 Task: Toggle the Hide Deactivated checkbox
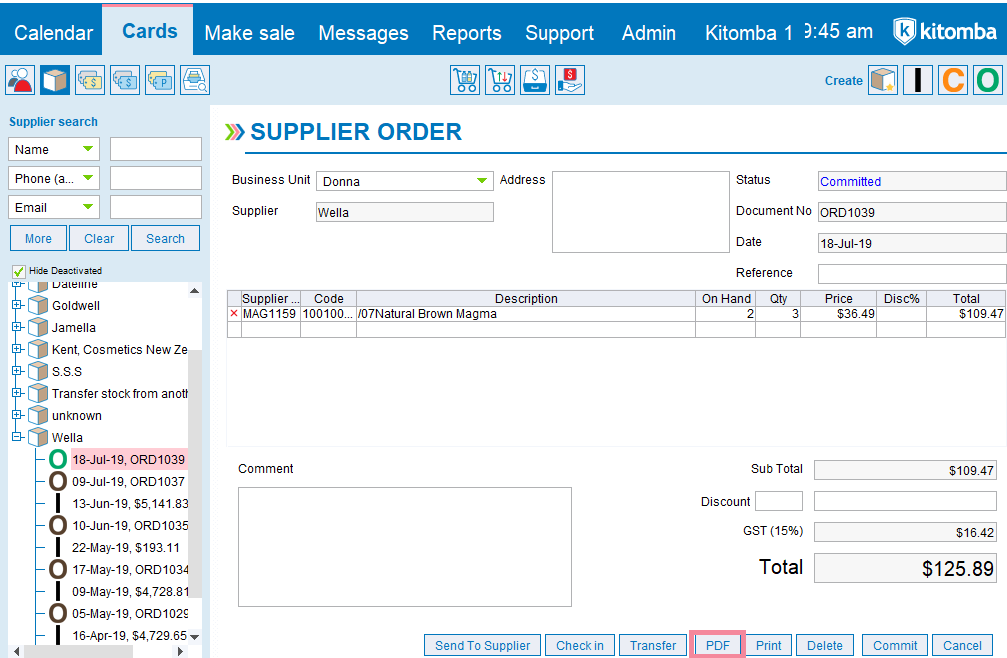pos(19,271)
